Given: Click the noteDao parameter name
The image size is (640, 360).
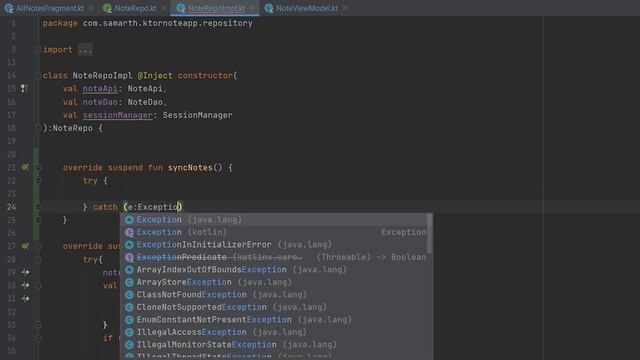Looking at the screenshot, I should click(100, 102).
